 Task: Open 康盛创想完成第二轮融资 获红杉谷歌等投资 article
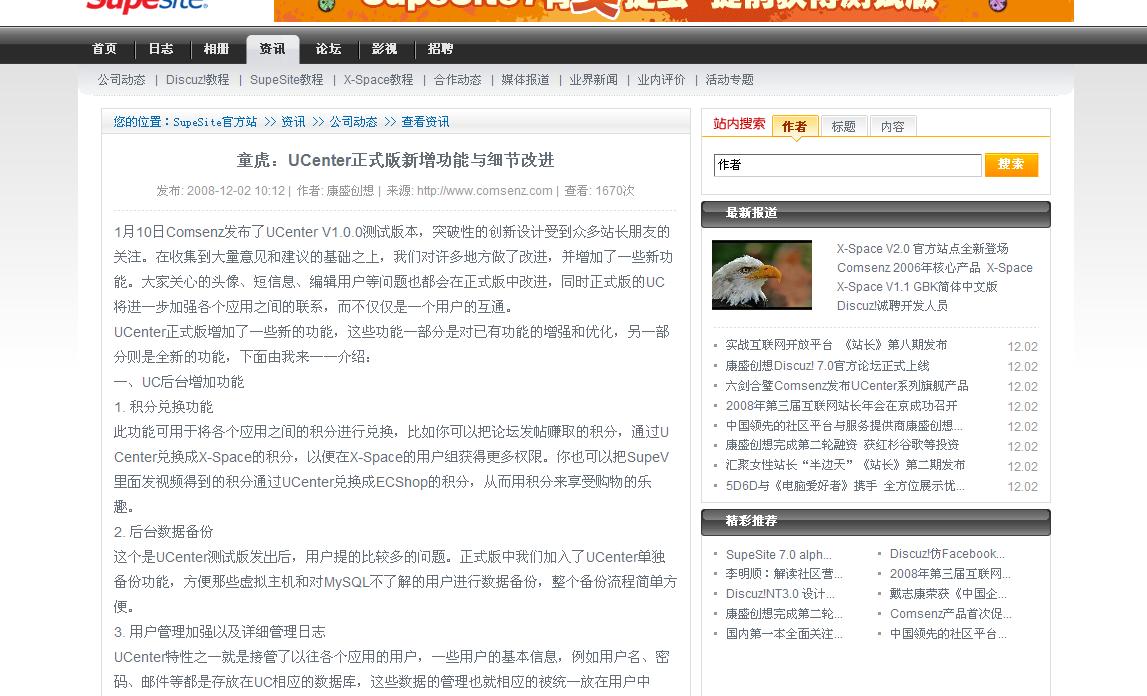pos(842,445)
